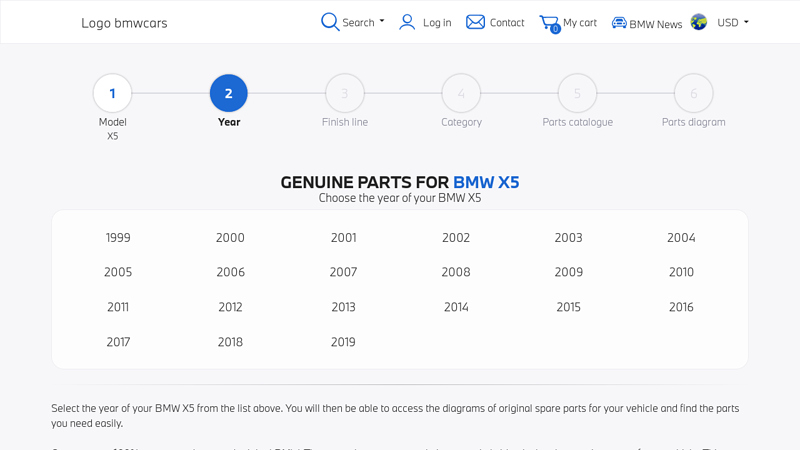
Task: Click step 6 Parts diagram circle
Action: click(x=693, y=93)
